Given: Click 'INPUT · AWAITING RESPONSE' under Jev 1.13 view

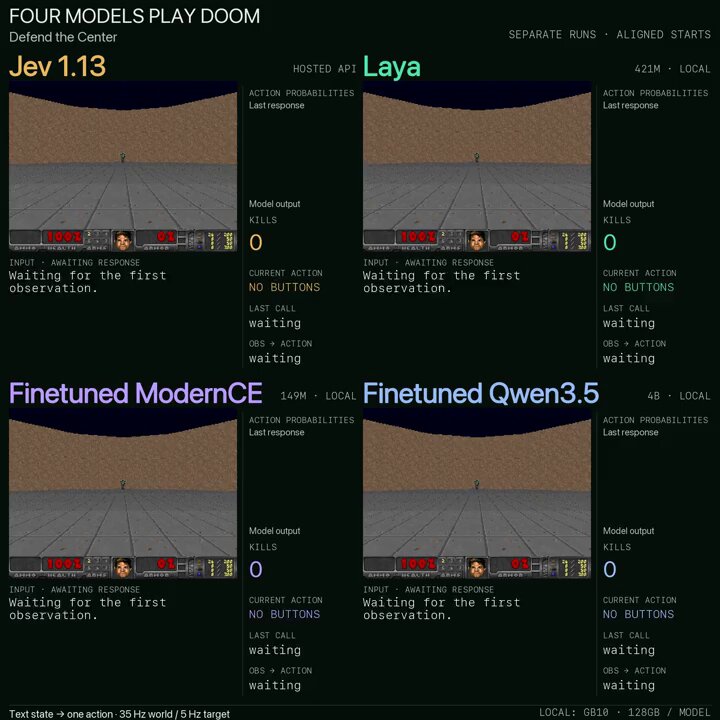Looking at the screenshot, I should (74, 263).
